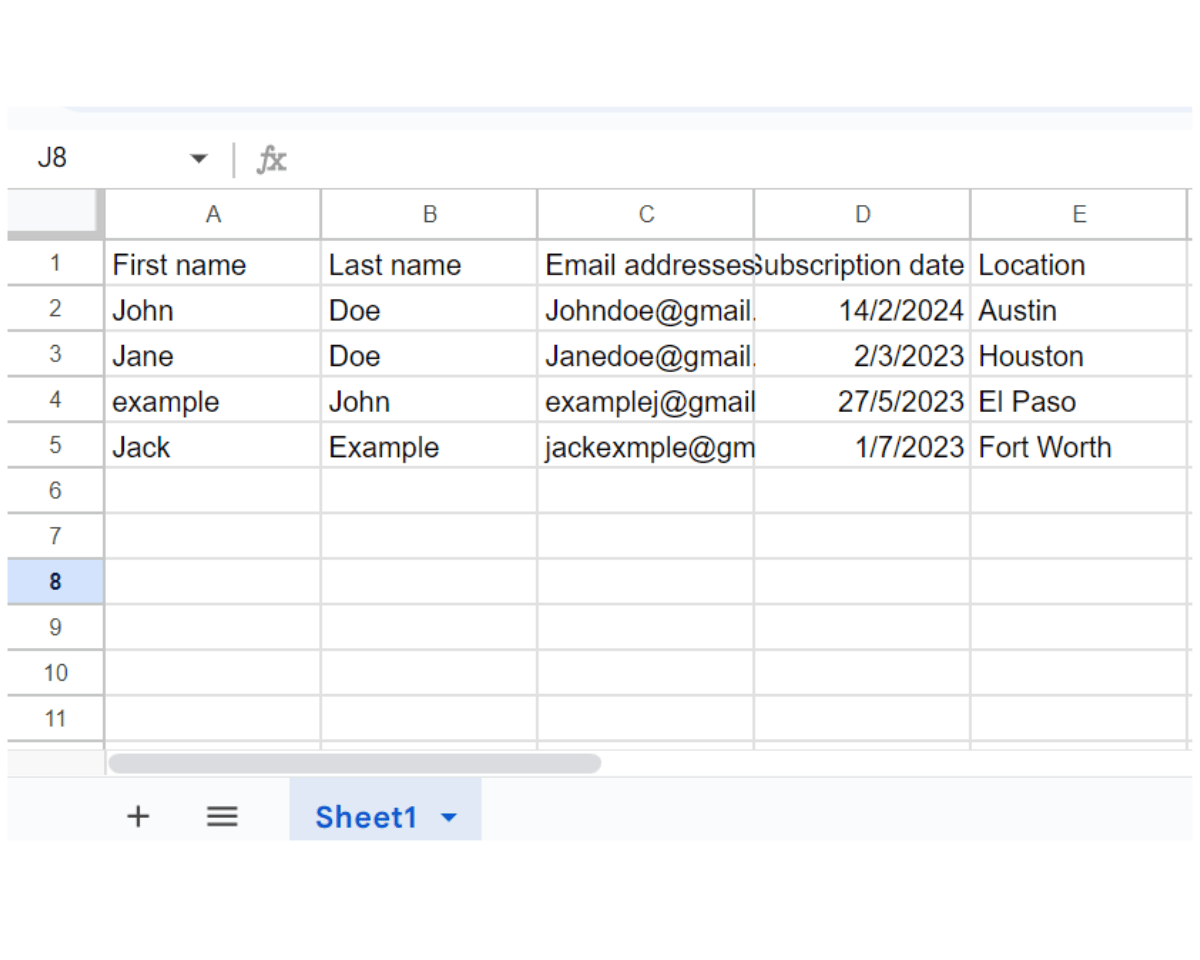Select row 9 header
Screen dimensions: 1200x960
tap(55, 628)
